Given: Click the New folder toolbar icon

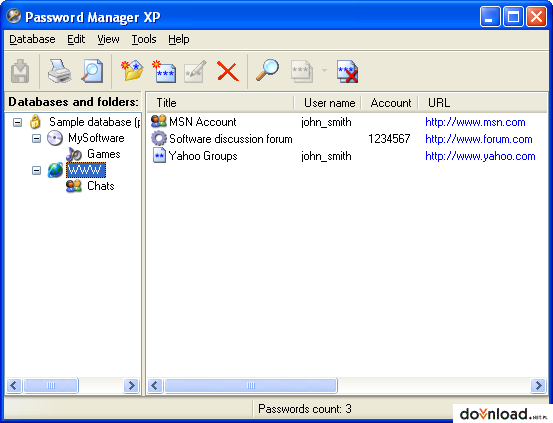Looking at the screenshot, I should [x=132, y=71].
